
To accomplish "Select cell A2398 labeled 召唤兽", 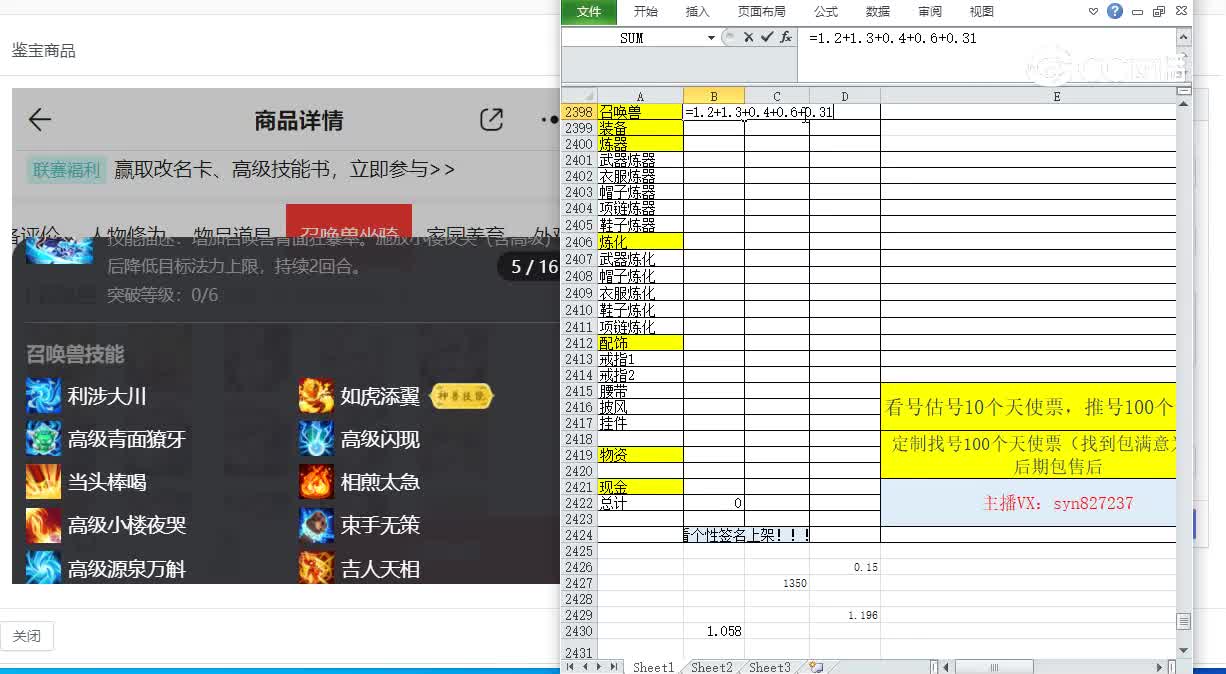I will click(640, 112).
